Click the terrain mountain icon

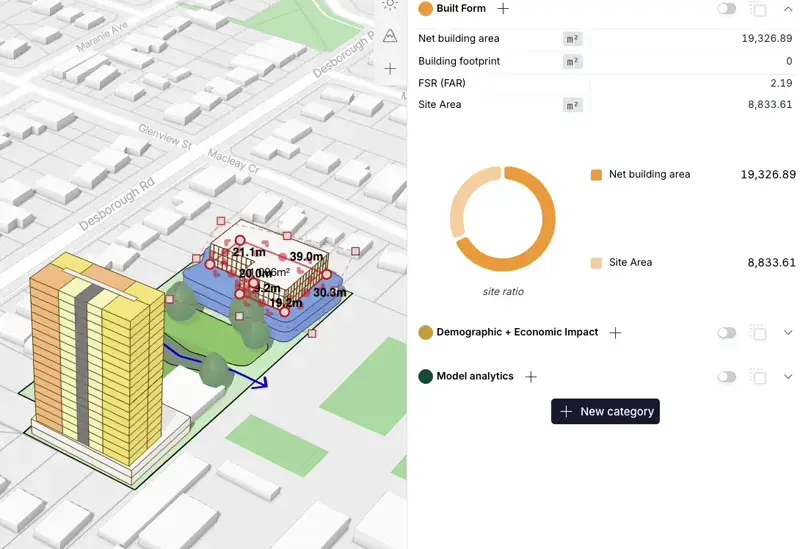point(390,36)
